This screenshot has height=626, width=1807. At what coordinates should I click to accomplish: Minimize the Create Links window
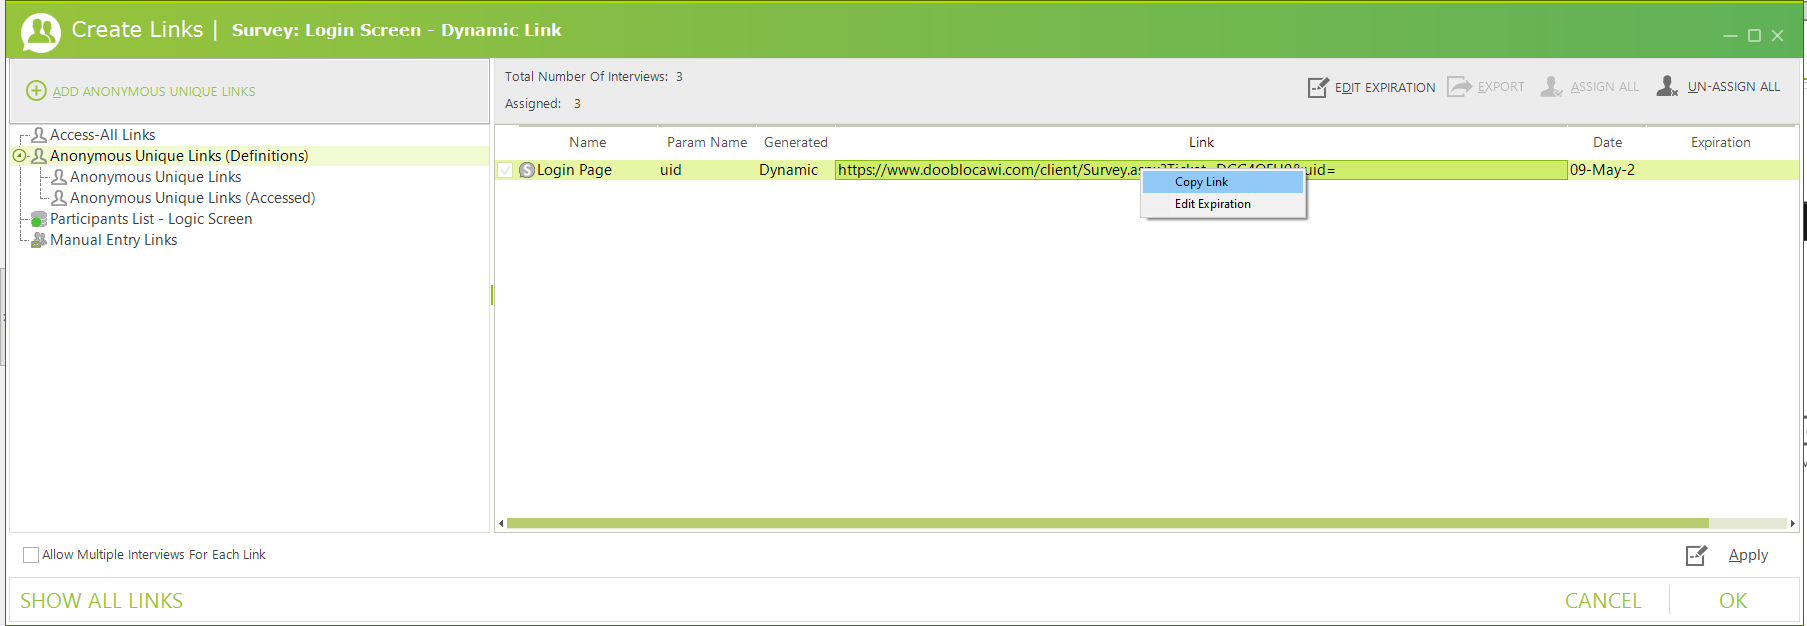tap(1730, 36)
